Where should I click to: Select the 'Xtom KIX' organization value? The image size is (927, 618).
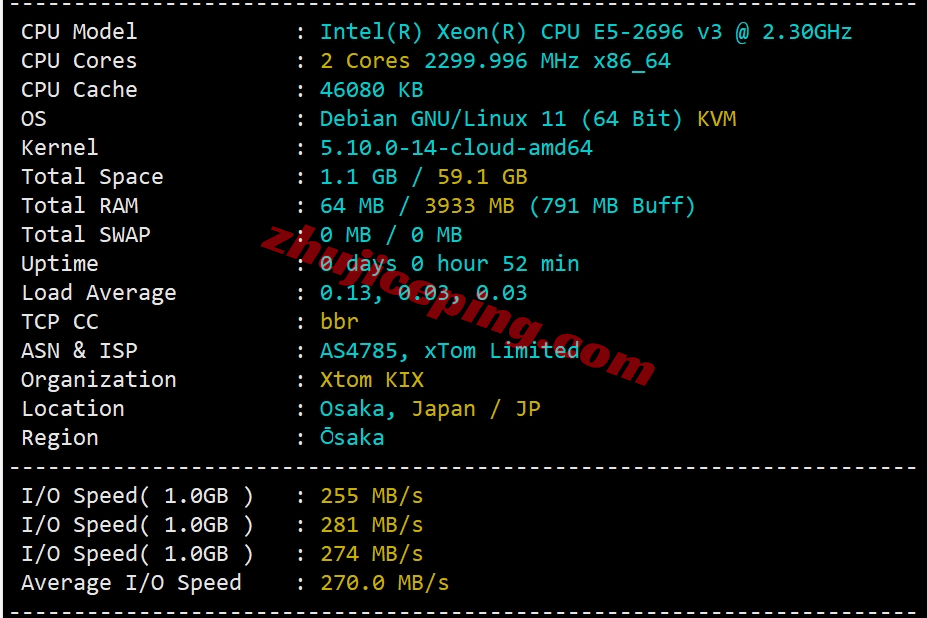point(371,380)
